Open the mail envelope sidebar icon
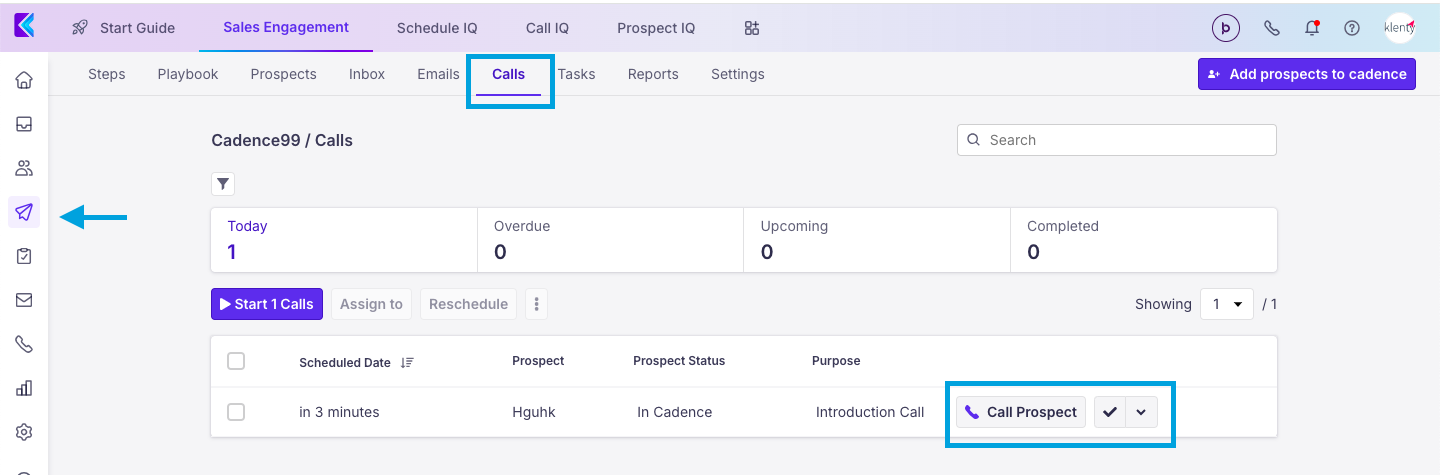 click(24, 300)
